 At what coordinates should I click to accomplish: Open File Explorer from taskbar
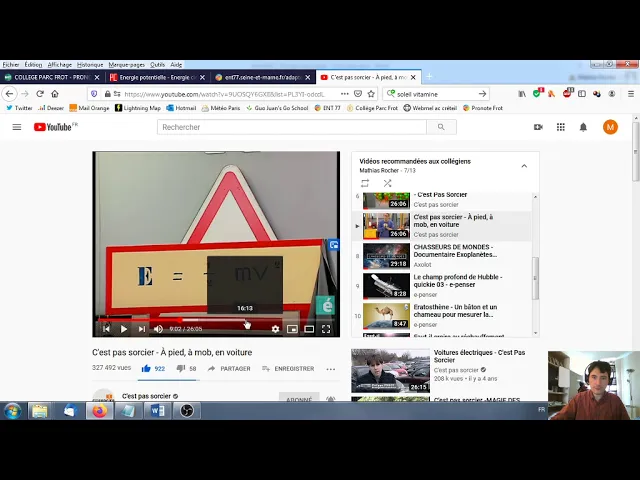pyautogui.click(x=40, y=411)
